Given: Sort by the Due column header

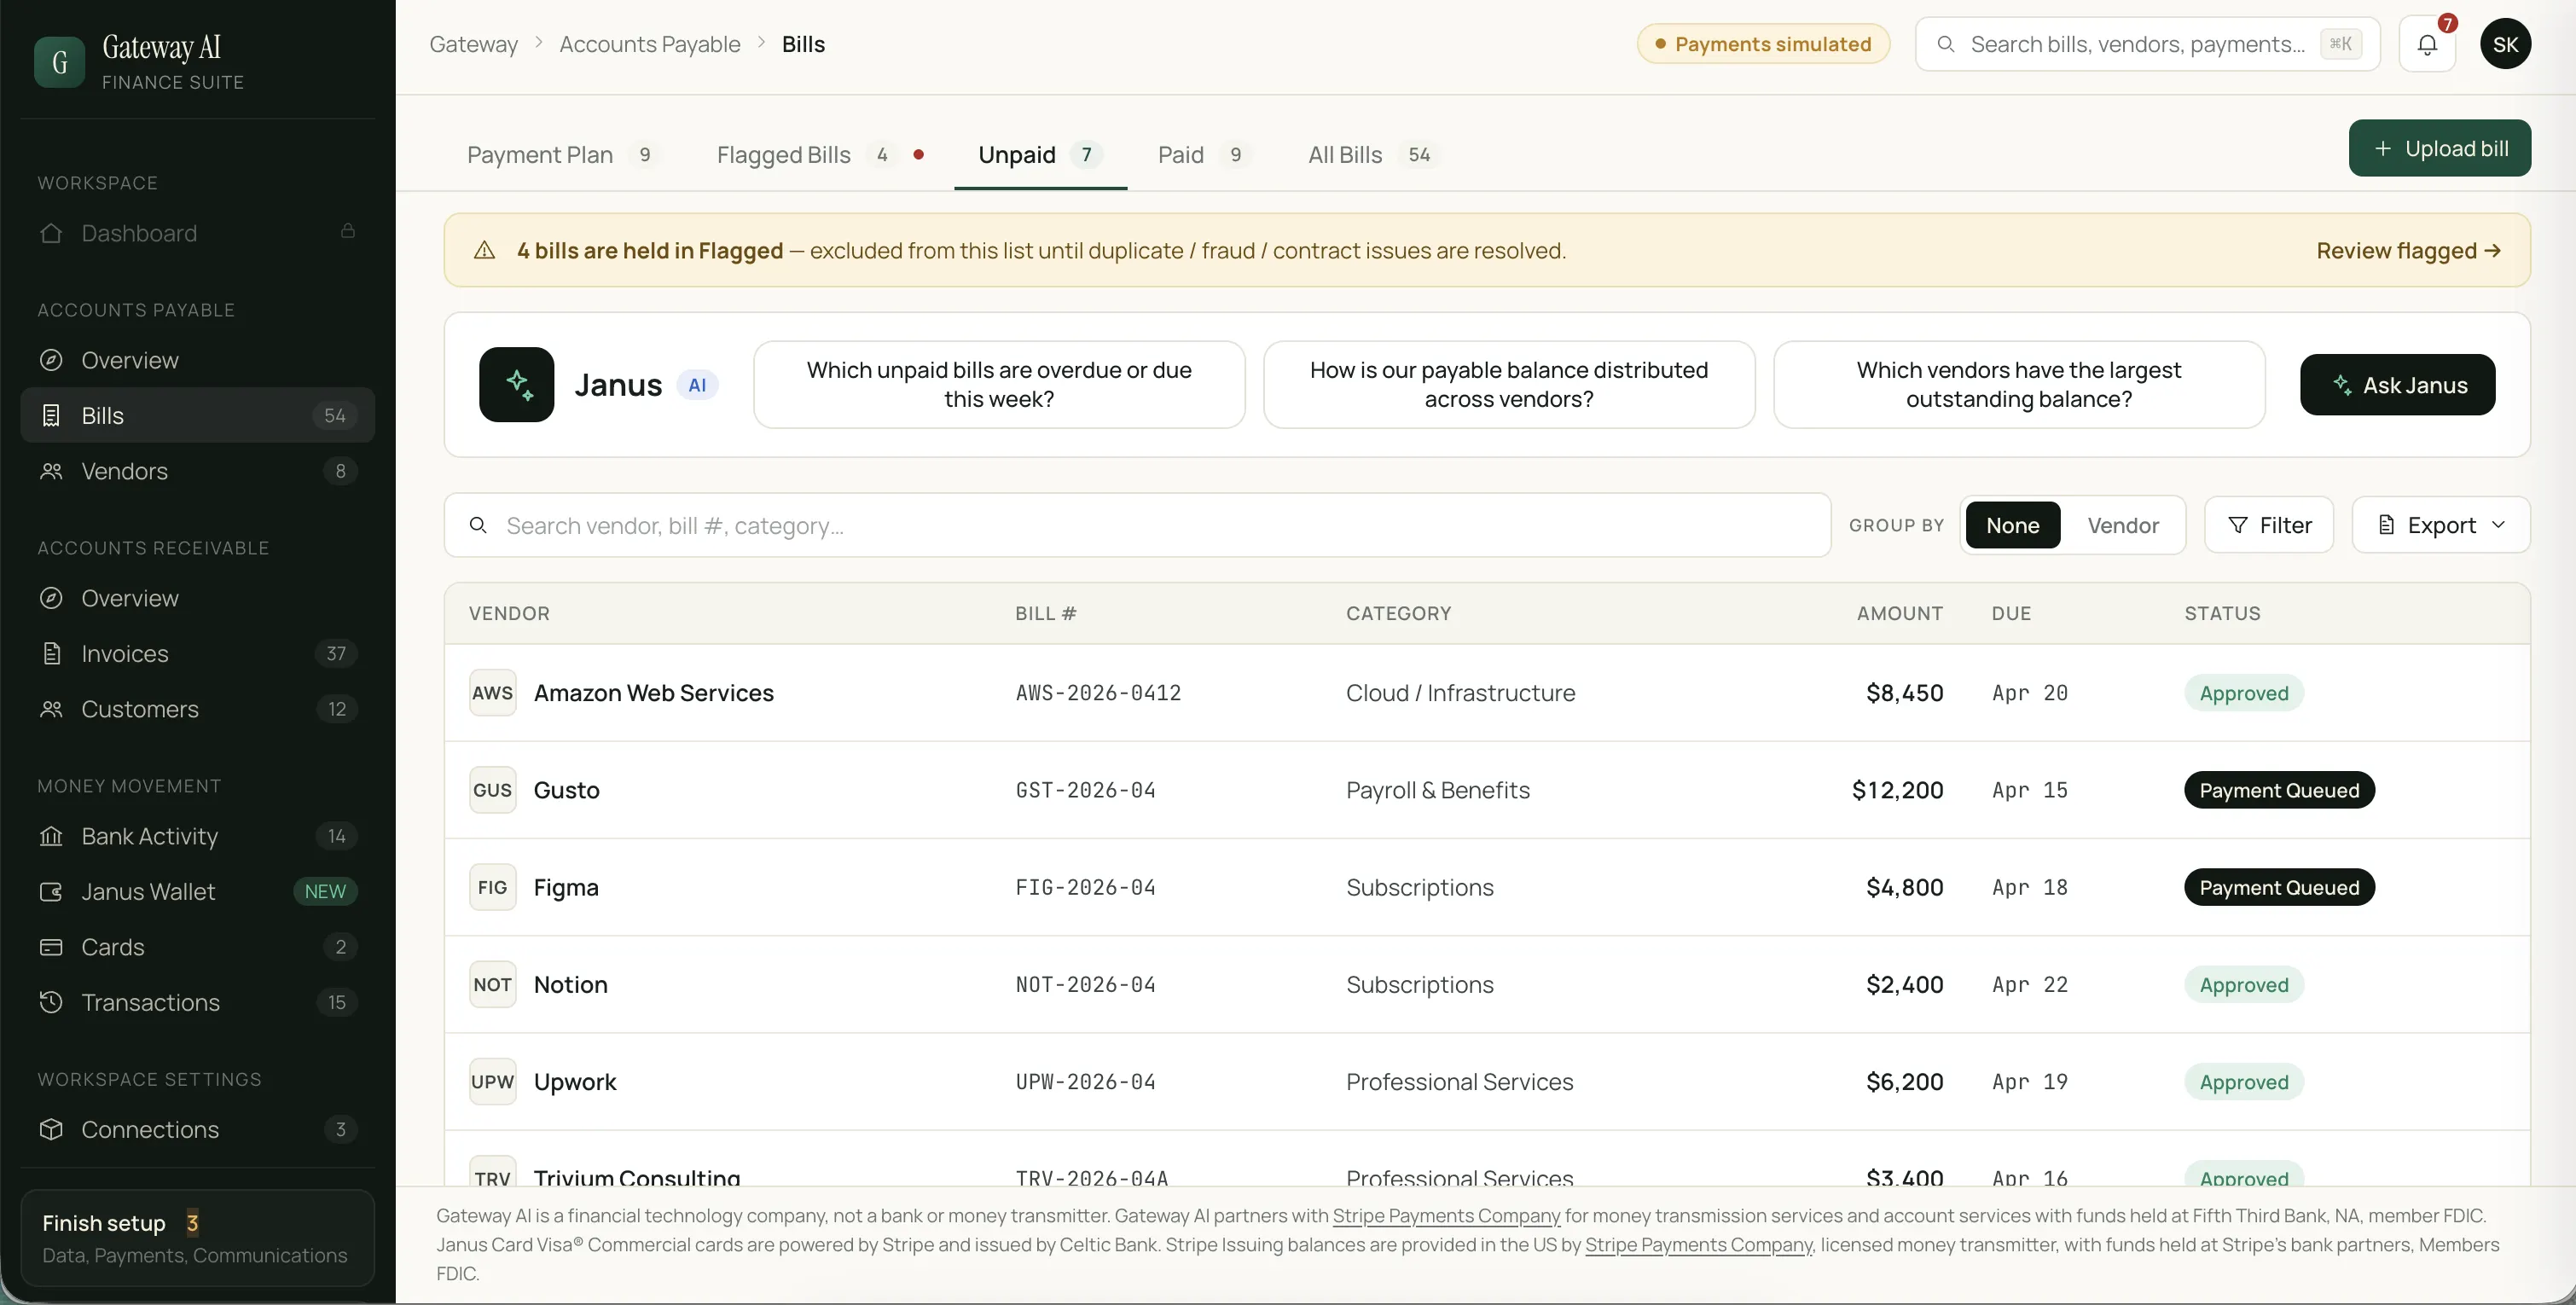Looking at the screenshot, I should pyautogui.click(x=2011, y=613).
